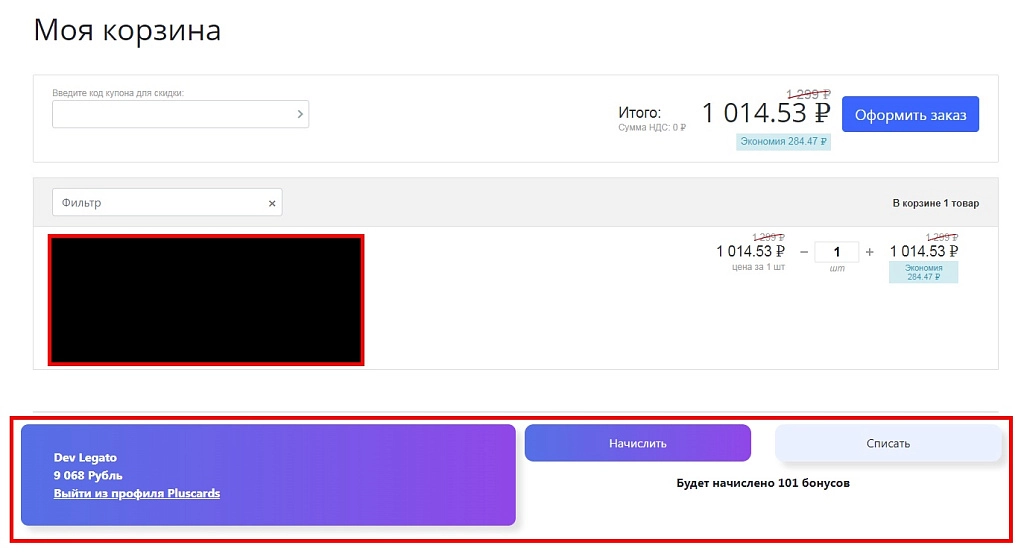Select the Начислить bonus option
The width and height of the screenshot is (1024, 554).
tap(637, 443)
